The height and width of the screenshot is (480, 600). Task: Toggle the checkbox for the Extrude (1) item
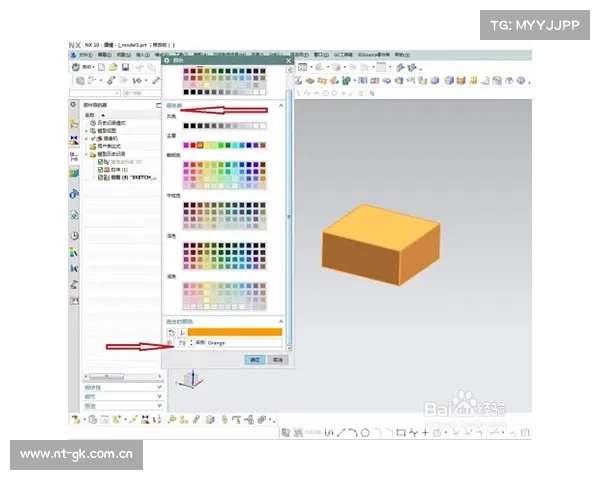coord(100,169)
